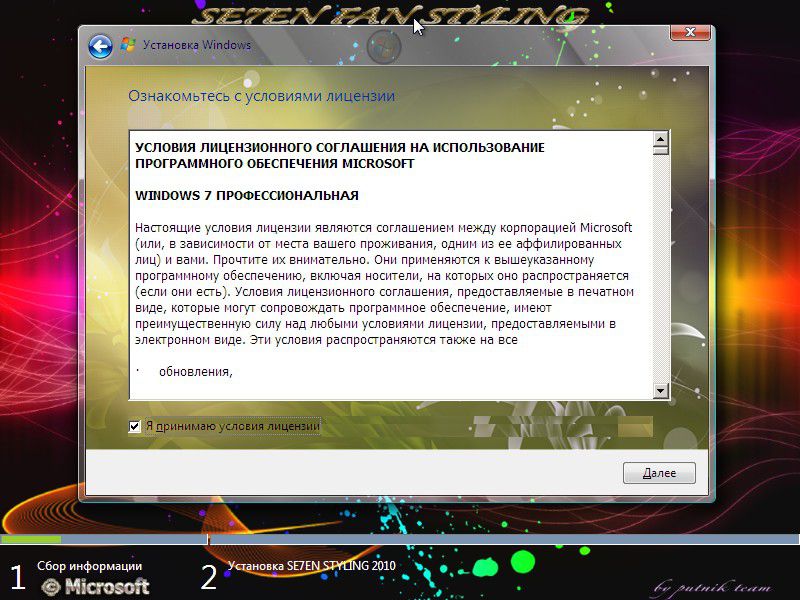Click the Ознакомьтесь с условиями лицензии heading

point(261,96)
